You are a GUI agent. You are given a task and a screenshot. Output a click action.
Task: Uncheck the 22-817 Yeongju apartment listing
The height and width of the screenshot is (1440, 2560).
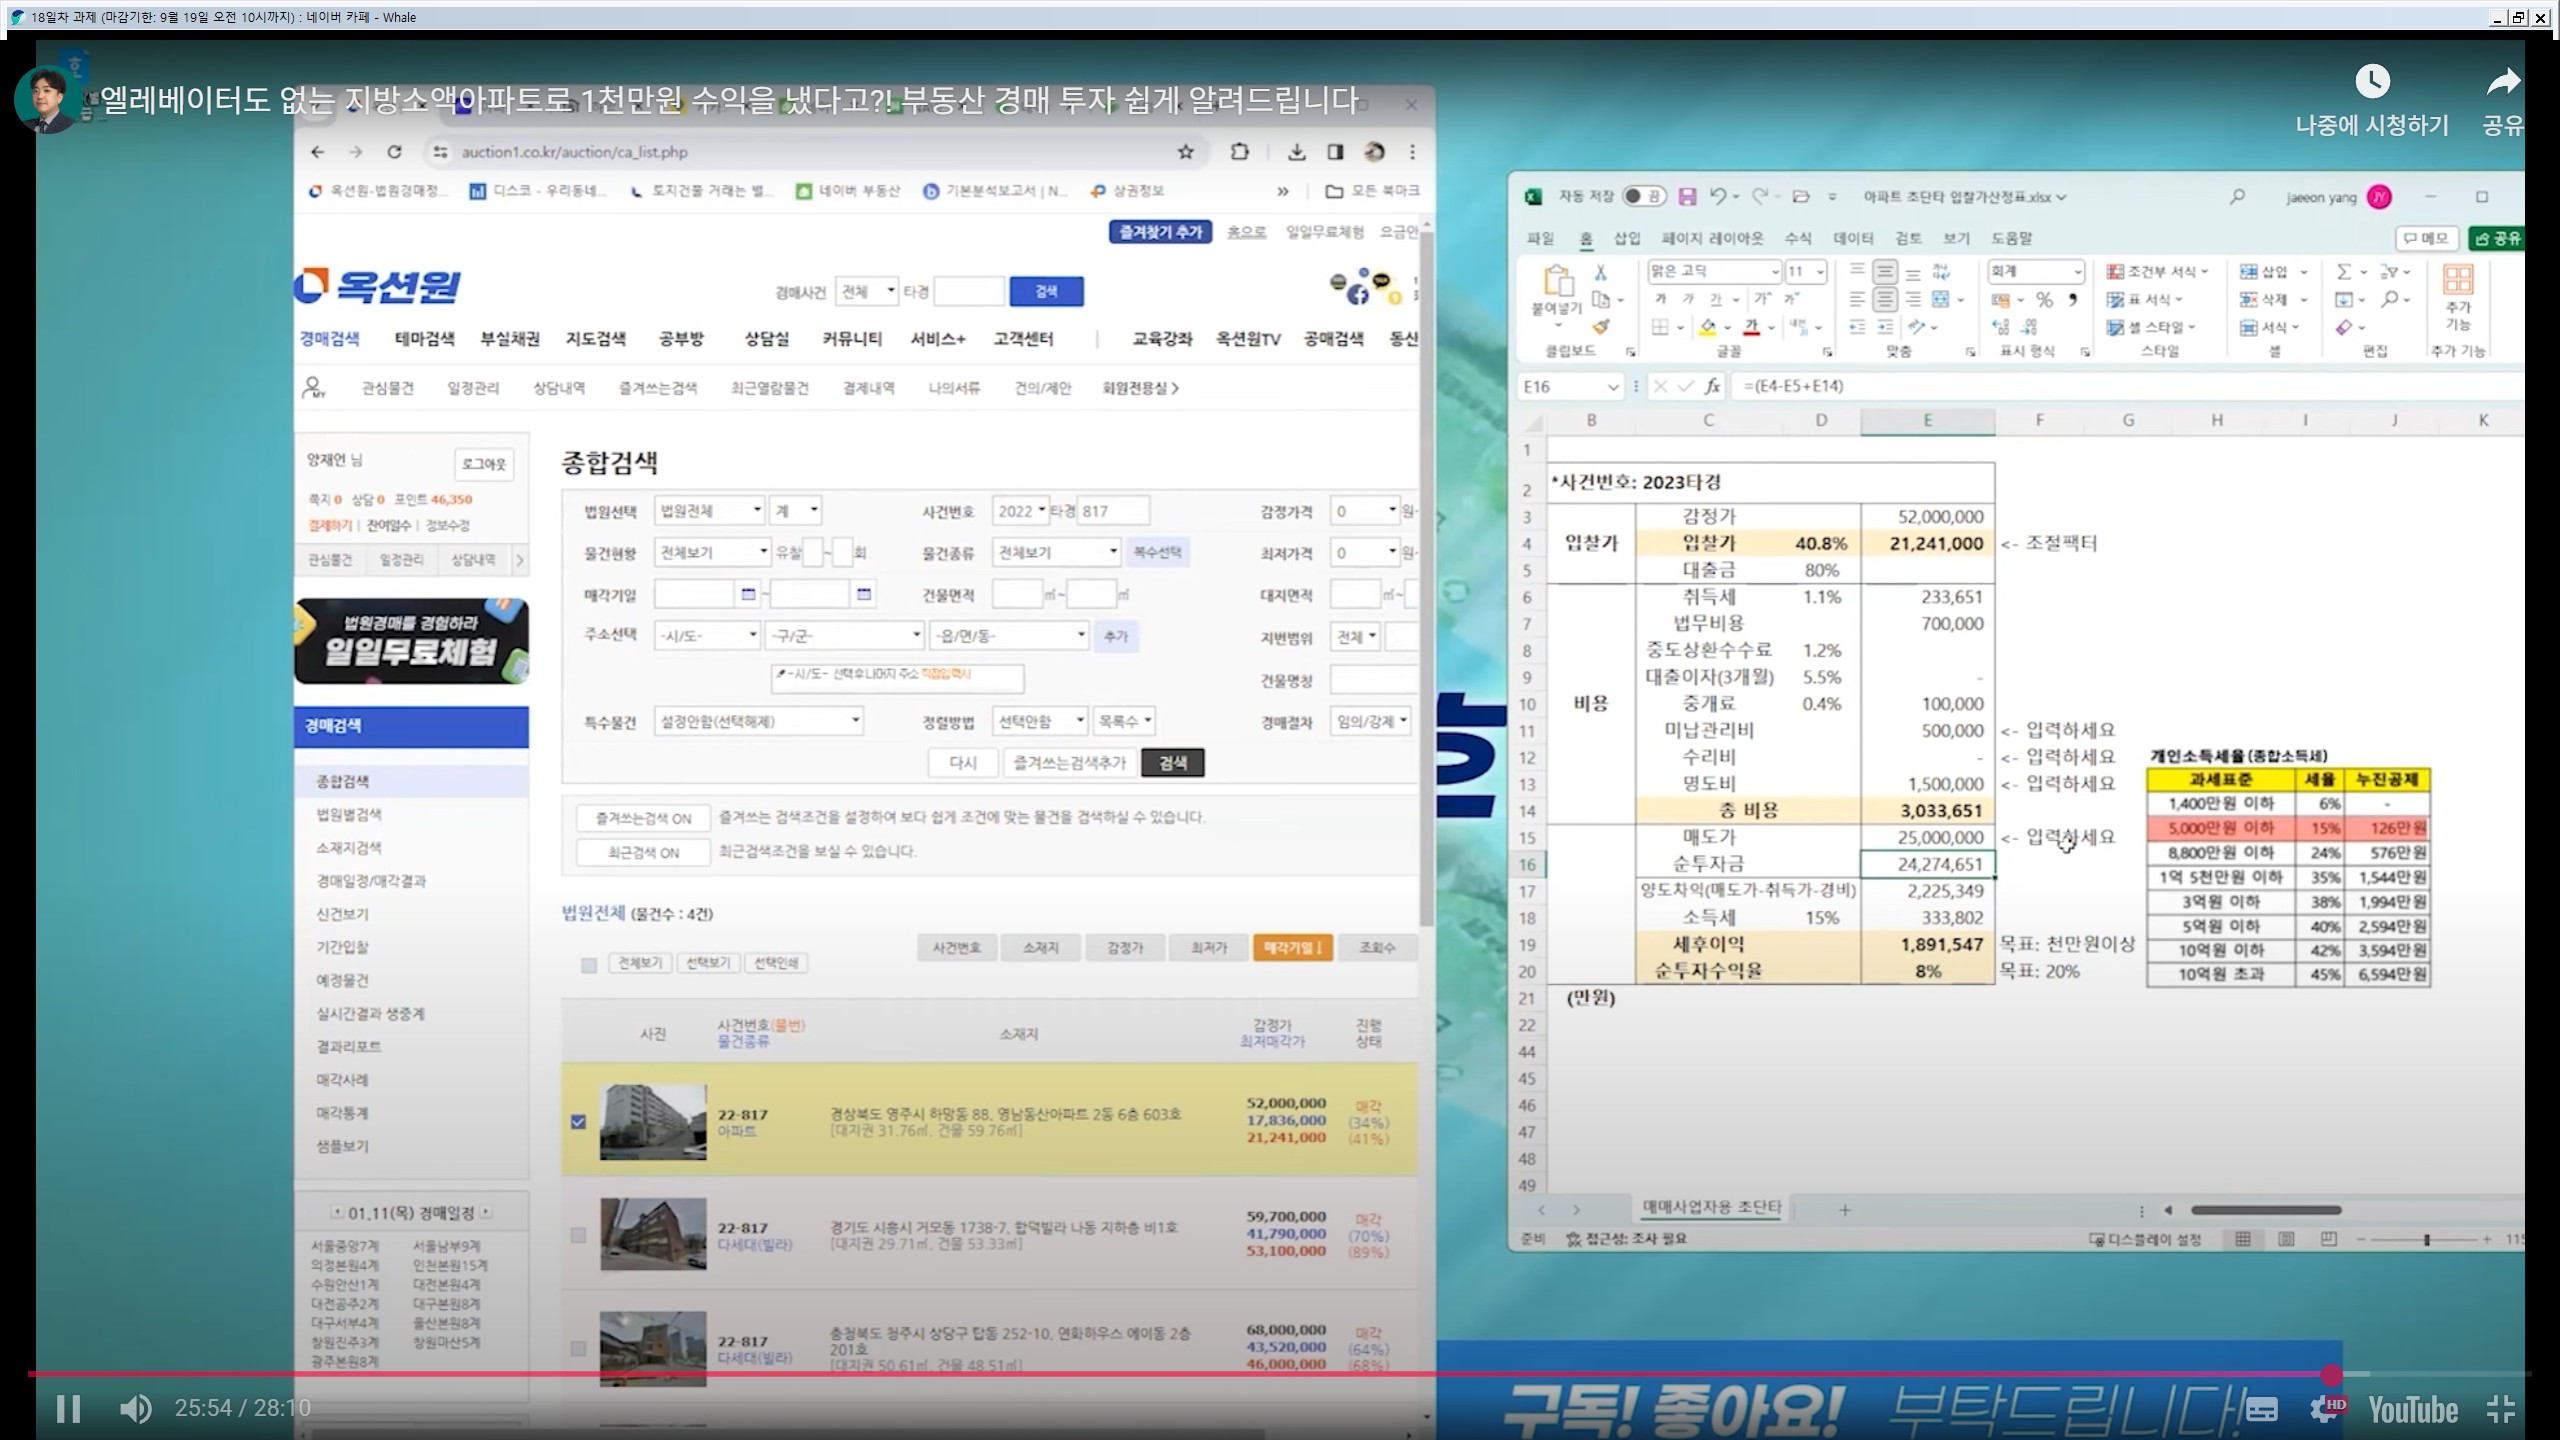[578, 1122]
